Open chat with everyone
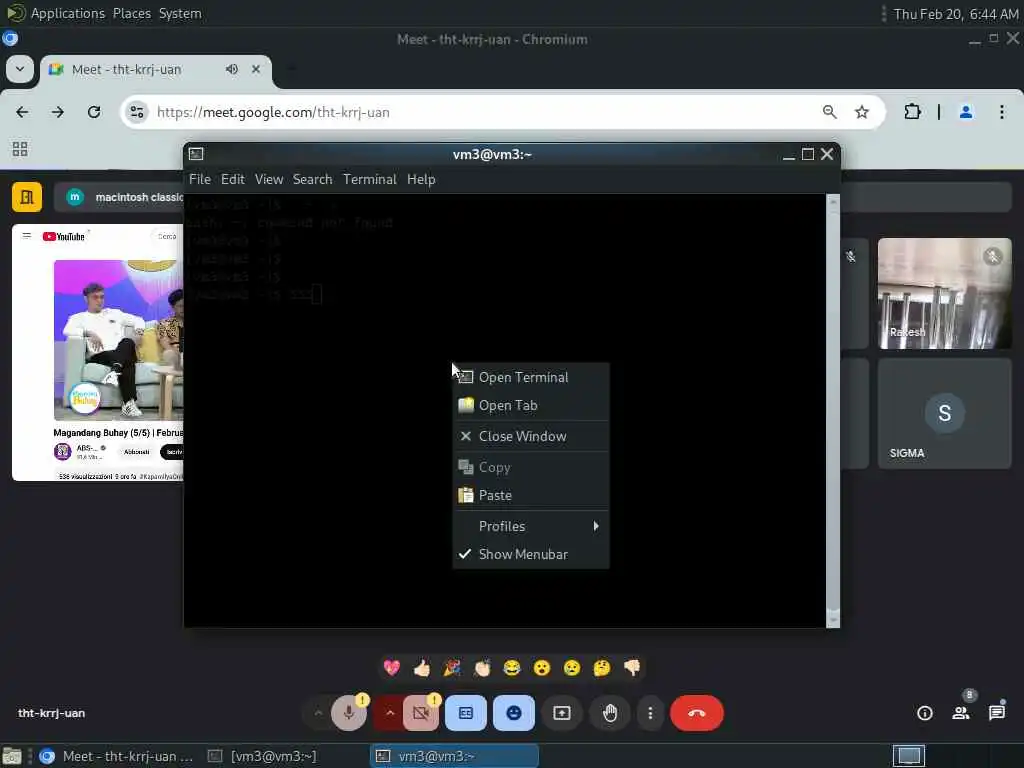Viewport: 1024px width, 768px height. coord(997,713)
